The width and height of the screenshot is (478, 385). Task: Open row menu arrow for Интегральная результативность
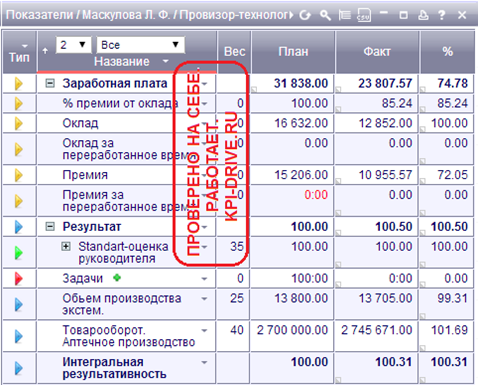204,362
